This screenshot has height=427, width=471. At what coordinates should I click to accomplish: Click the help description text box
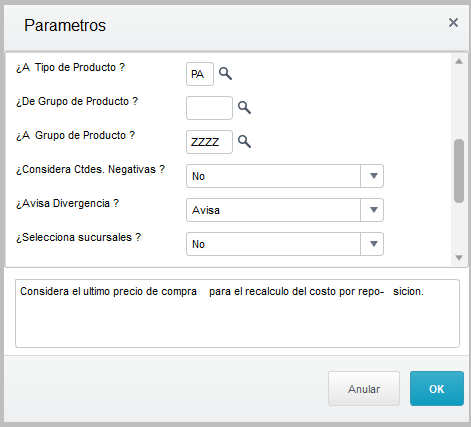(x=237, y=314)
